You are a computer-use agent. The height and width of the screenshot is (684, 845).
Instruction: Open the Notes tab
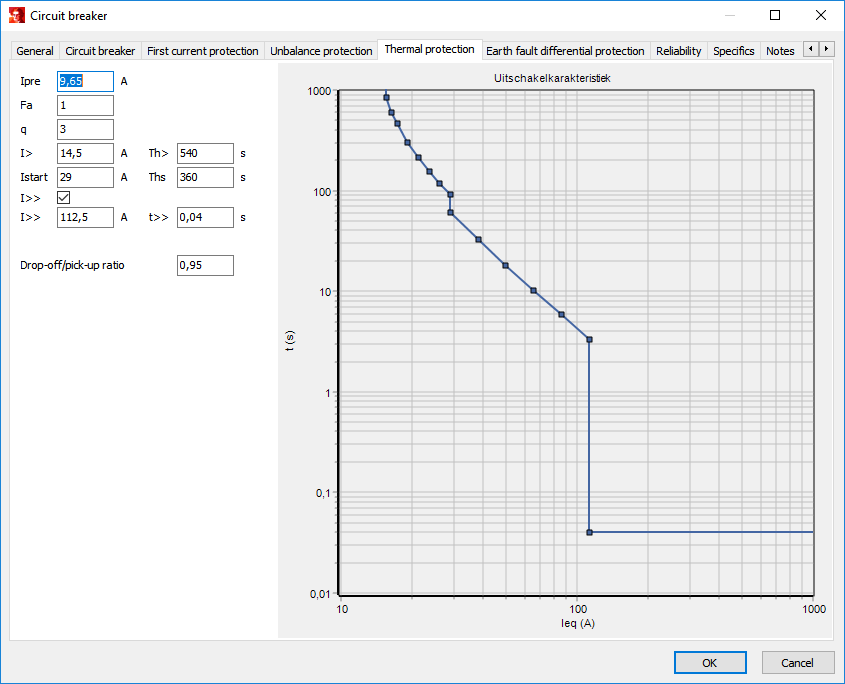pos(780,51)
